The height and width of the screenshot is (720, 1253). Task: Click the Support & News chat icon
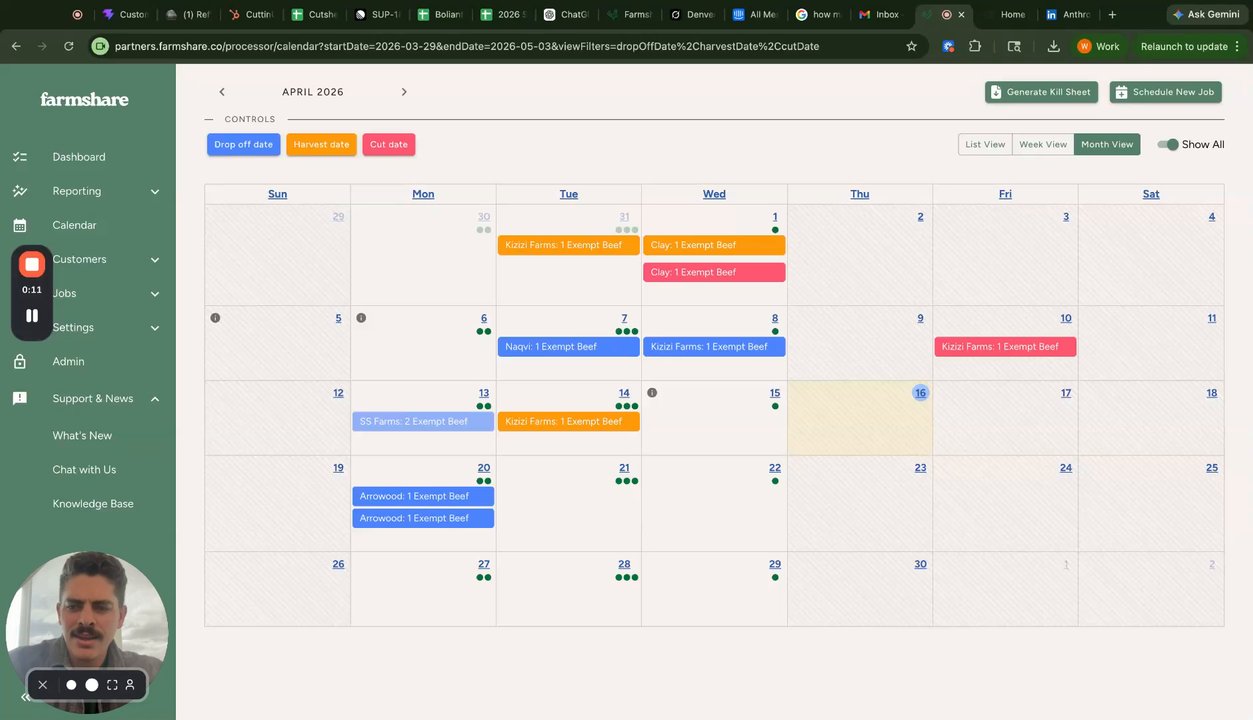(20, 398)
